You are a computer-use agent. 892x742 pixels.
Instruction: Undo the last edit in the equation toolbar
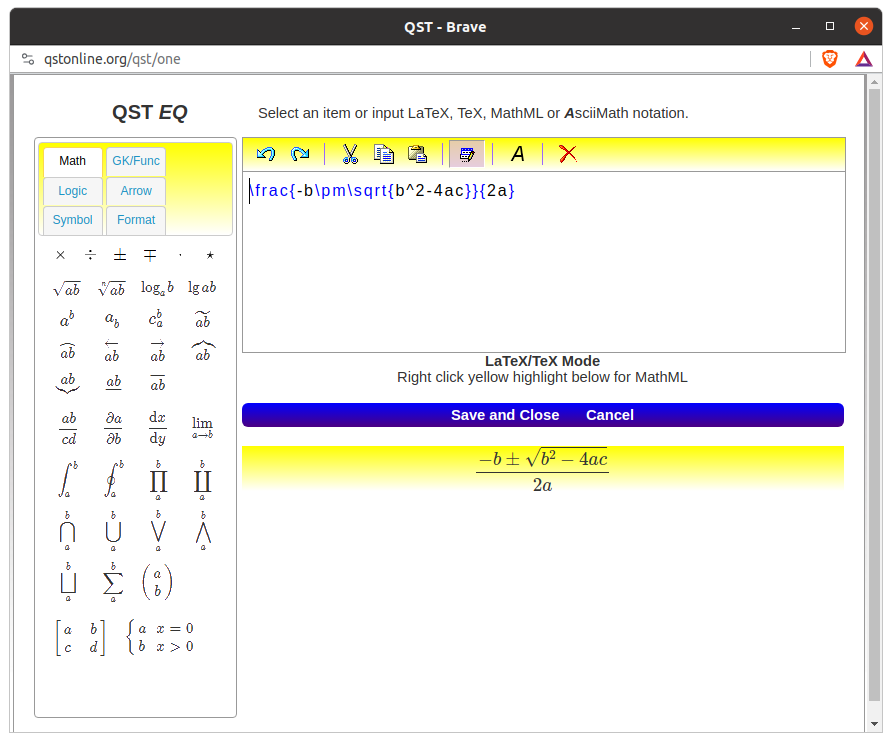pyautogui.click(x=266, y=154)
